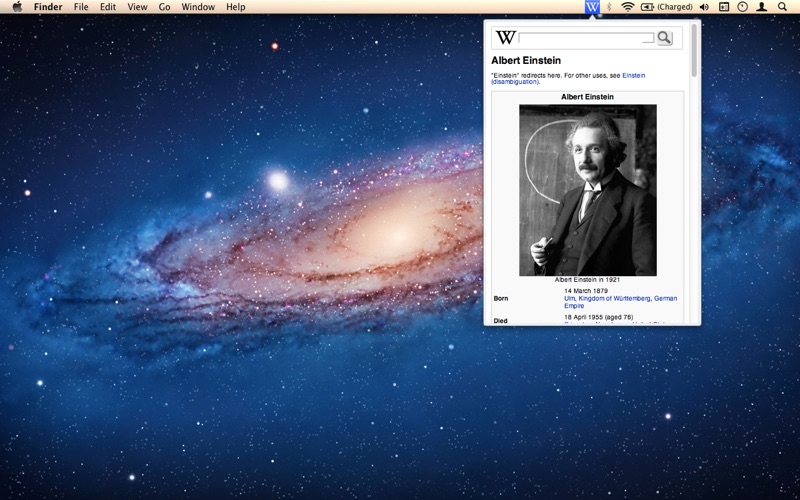
Task: Click the Wikipedia W logo in popup
Action: 506,38
